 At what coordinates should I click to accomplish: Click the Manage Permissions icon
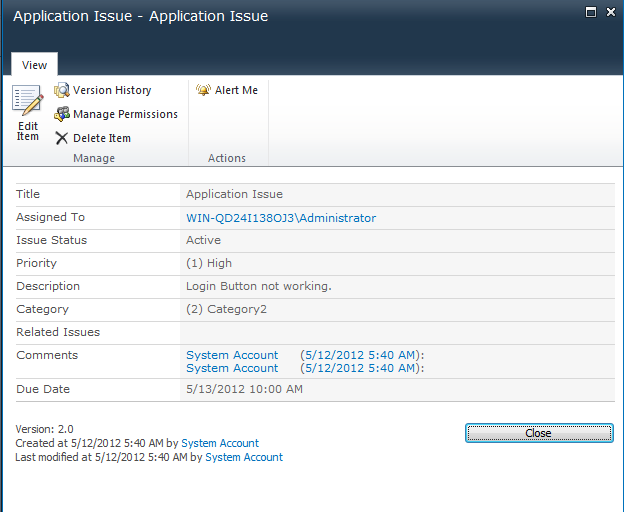[62, 114]
